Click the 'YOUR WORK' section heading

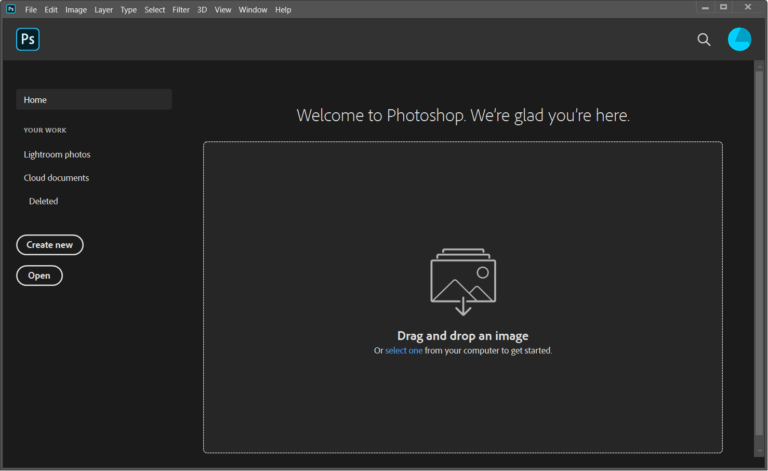coord(45,130)
